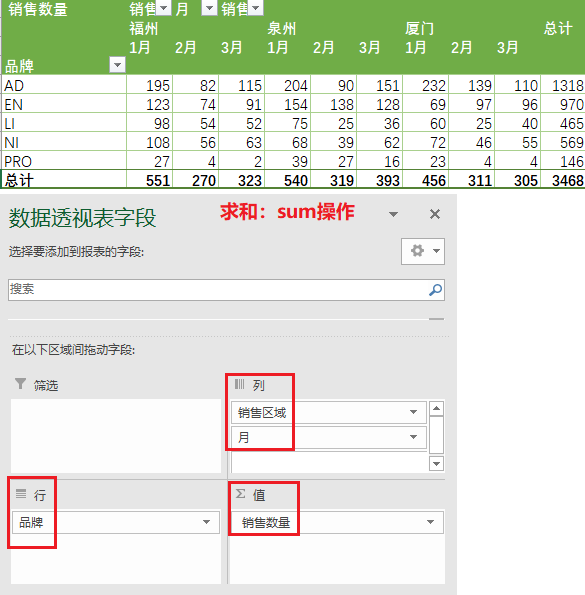Select the cell with value 195
Image resolution: width=585 pixels, height=595 pixels.
(149, 85)
